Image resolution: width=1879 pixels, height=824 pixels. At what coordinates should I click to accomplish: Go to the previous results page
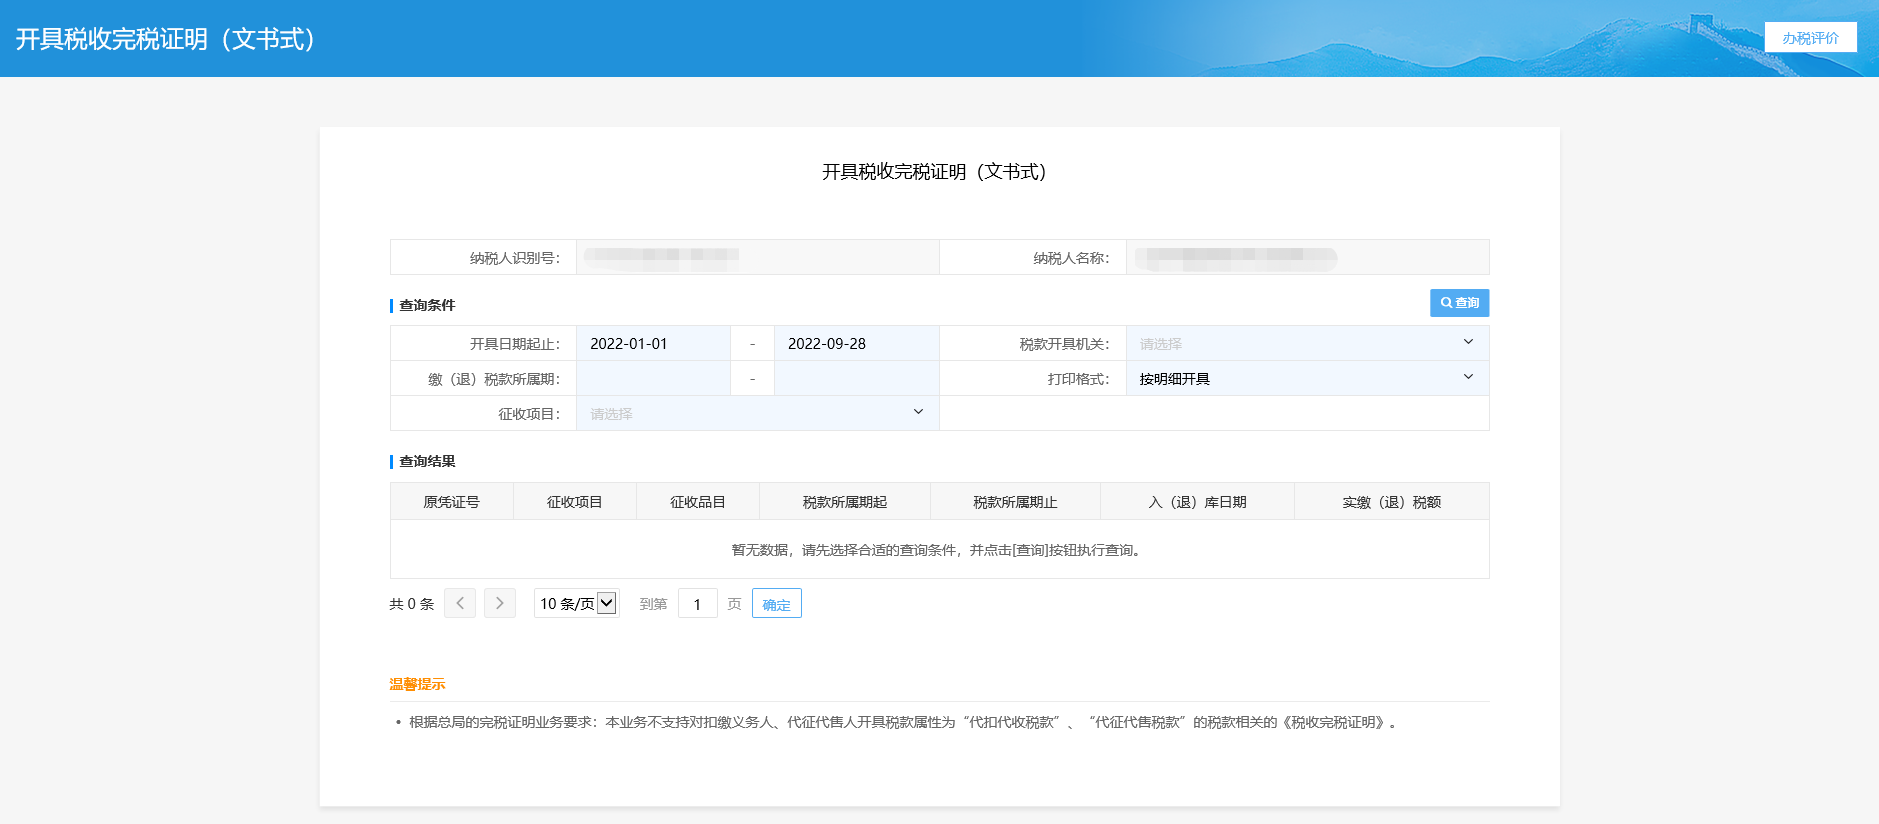click(460, 603)
